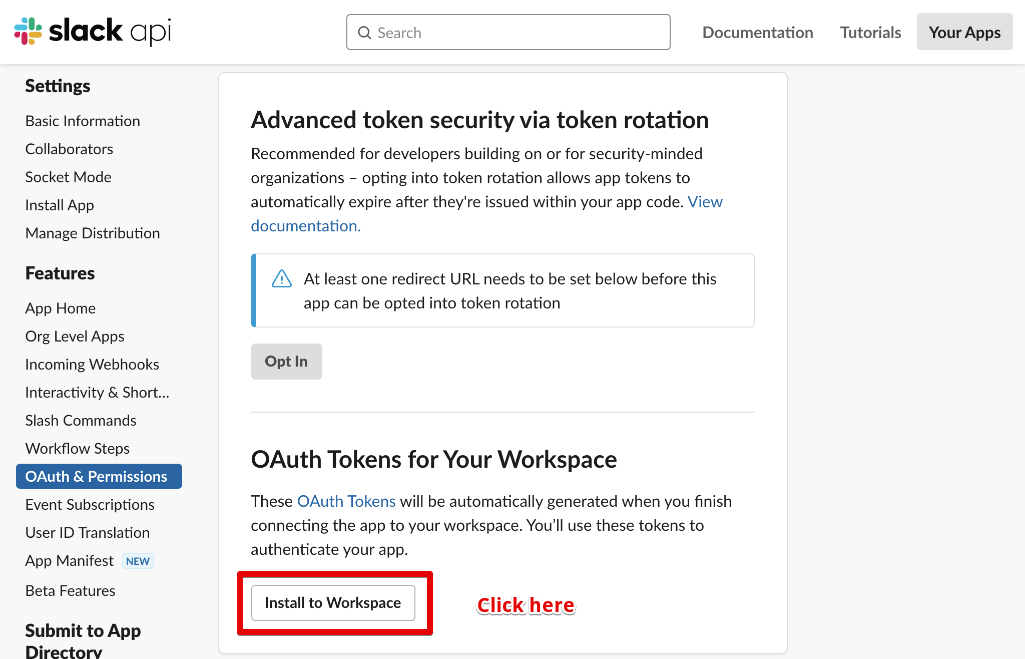Select Basic Information in sidebar
1025x659 pixels.
(82, 121)
